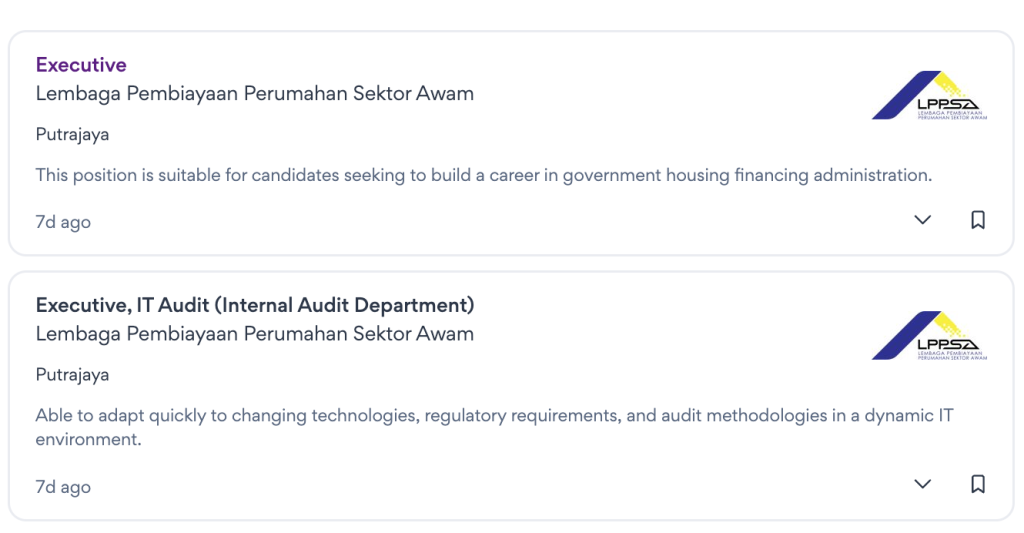Image resolution: width=1024 pixels, height=533 pixels.
Task: Click the LPPSA logo on the Executive listing
Action: tap(929, 96)
